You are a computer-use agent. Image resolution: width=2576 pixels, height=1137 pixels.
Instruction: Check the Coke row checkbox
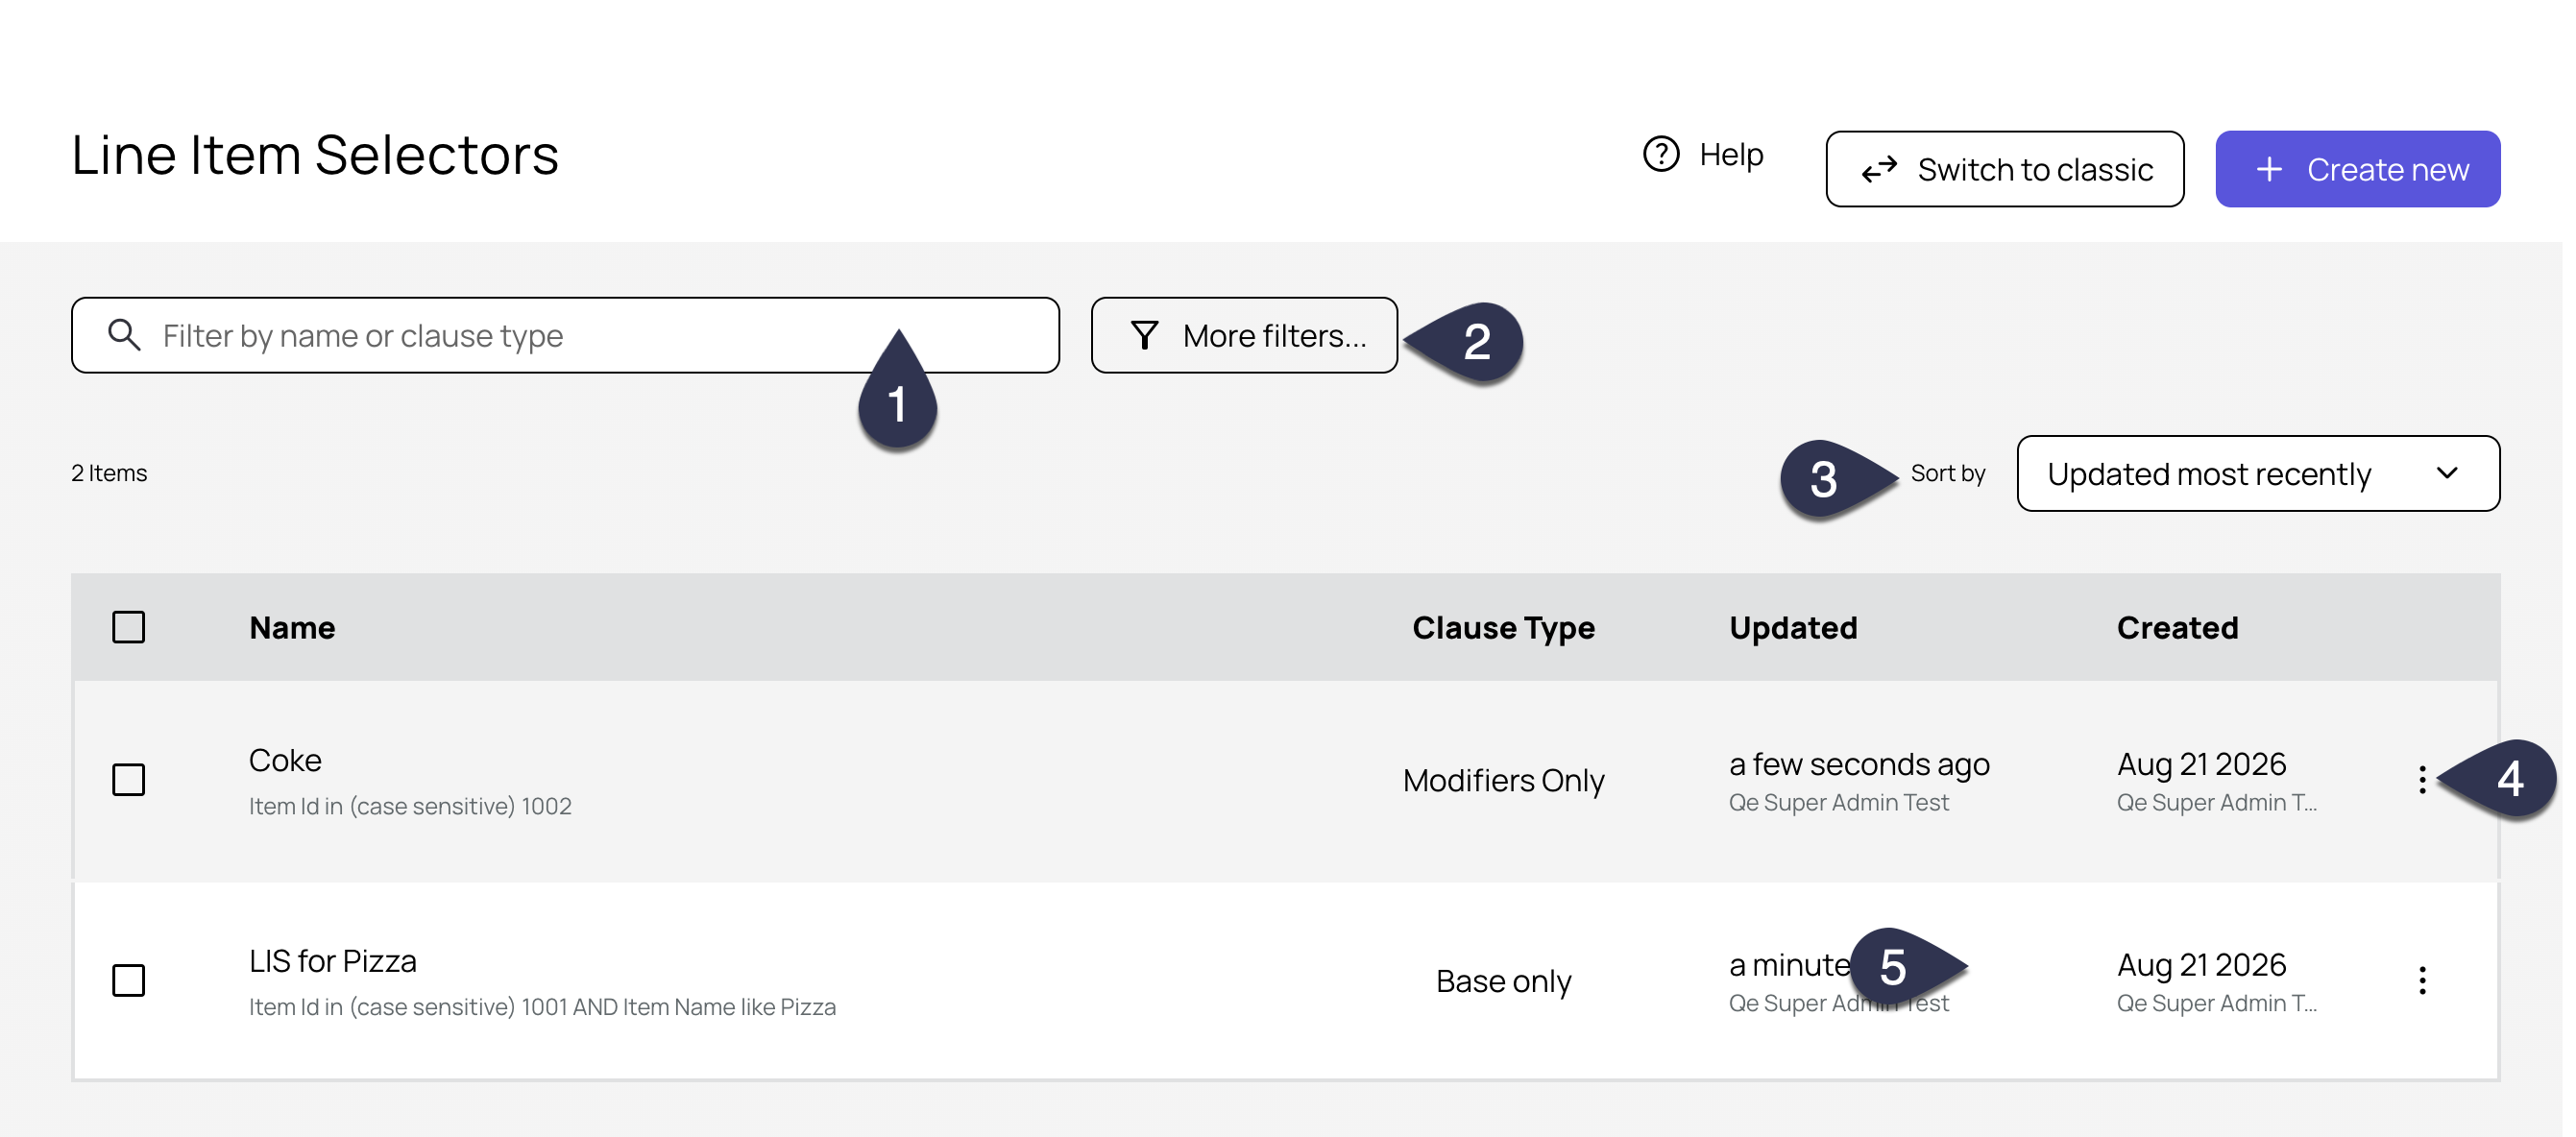pos(128,779)
